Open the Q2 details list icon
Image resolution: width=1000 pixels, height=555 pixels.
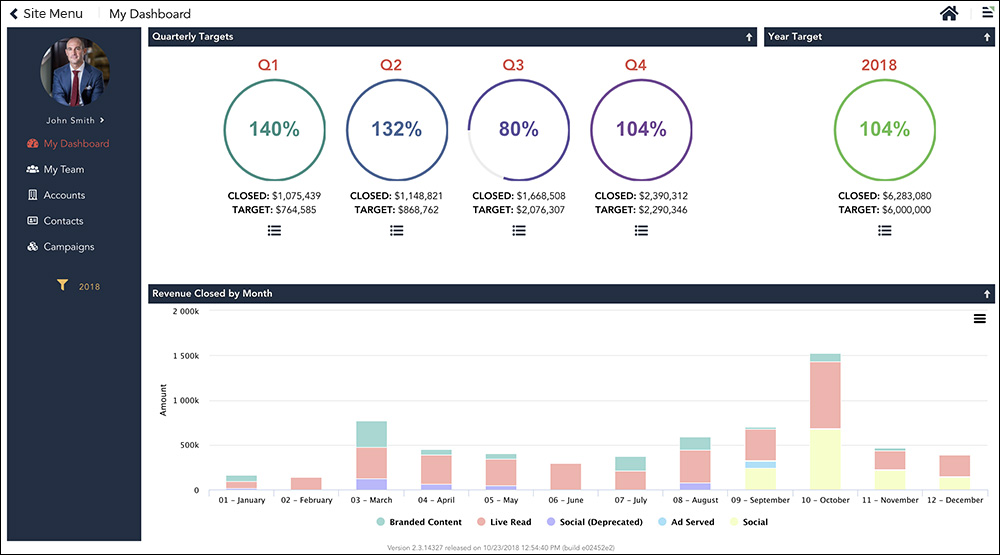point(396,230)
